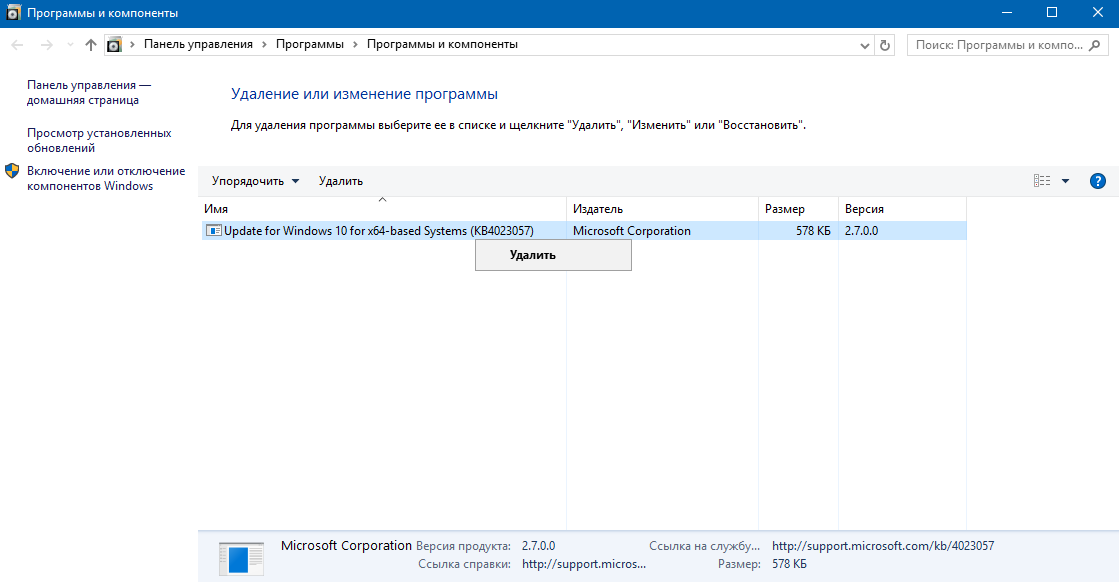Open the view options dropdown arrow
Image resolution: width=1119 pixels, height=582 pixels.
coord(1065,181)
